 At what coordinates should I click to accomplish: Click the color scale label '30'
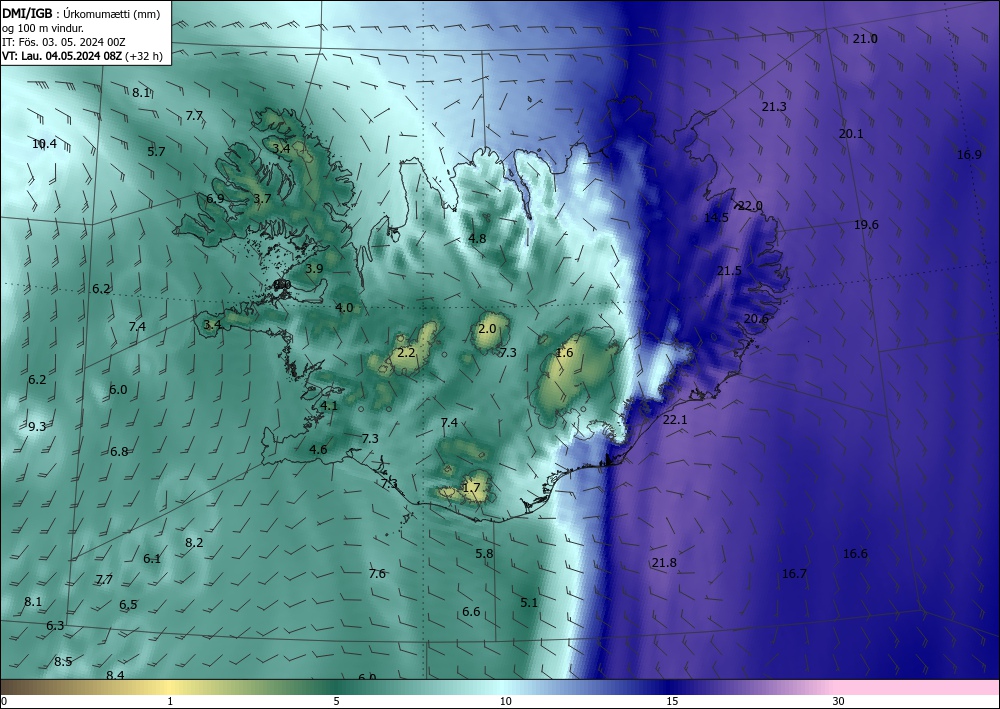point(838,701)
